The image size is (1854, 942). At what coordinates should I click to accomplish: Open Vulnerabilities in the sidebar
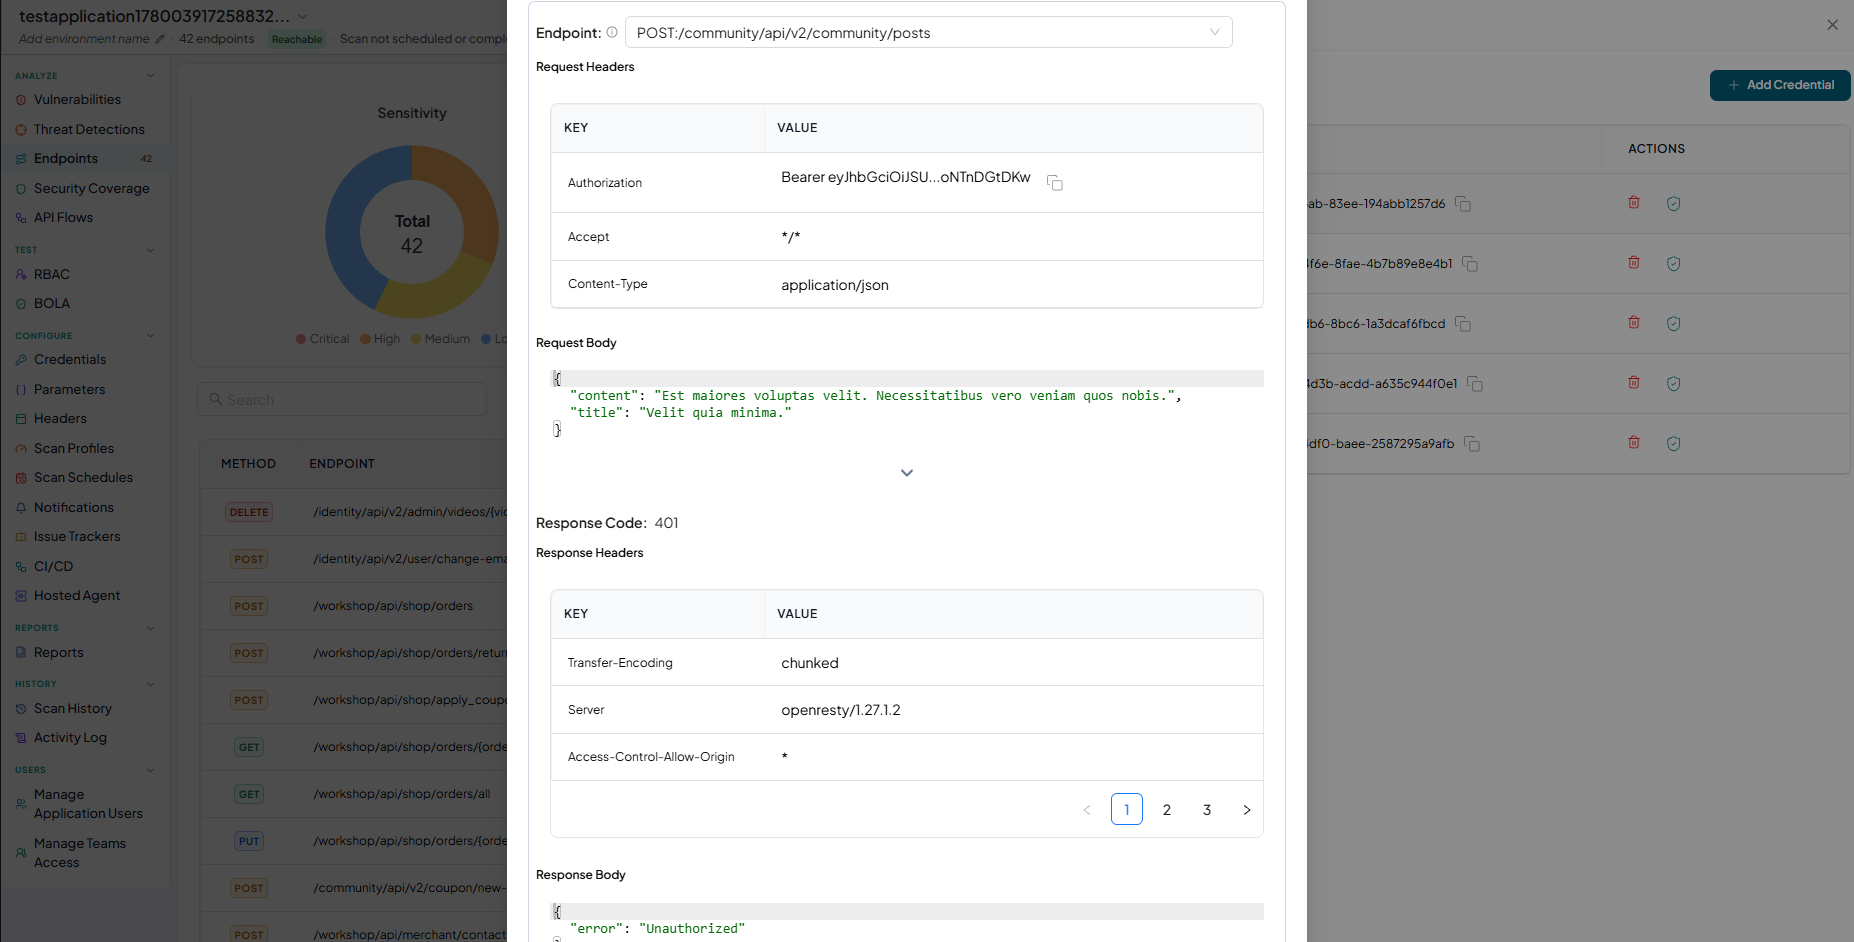[77, 100]
